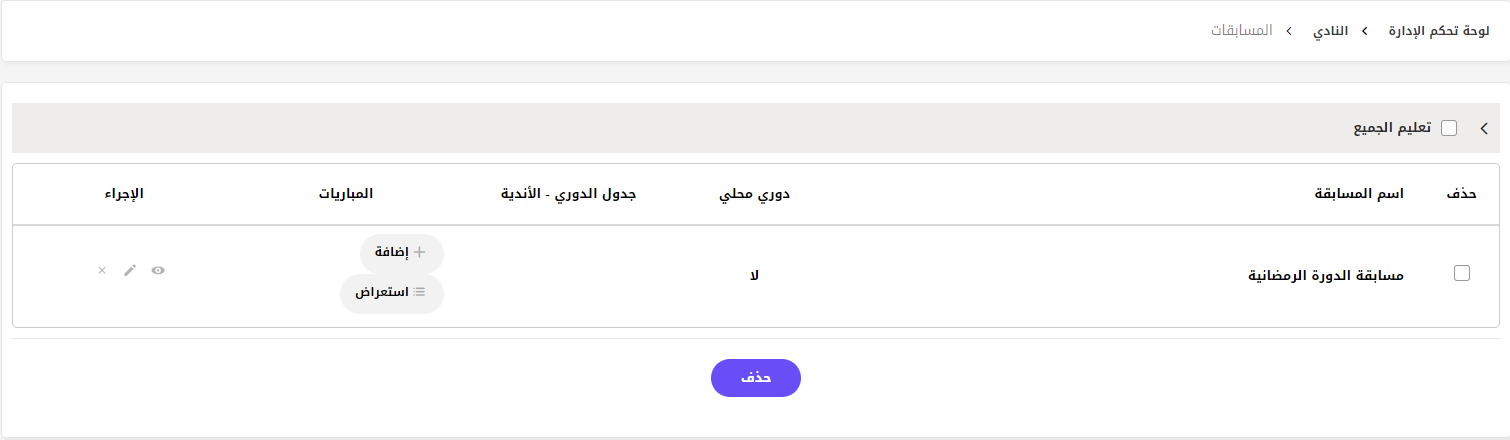Click the الإجراء column header
1510x440 pixels.
coord(123,194)
